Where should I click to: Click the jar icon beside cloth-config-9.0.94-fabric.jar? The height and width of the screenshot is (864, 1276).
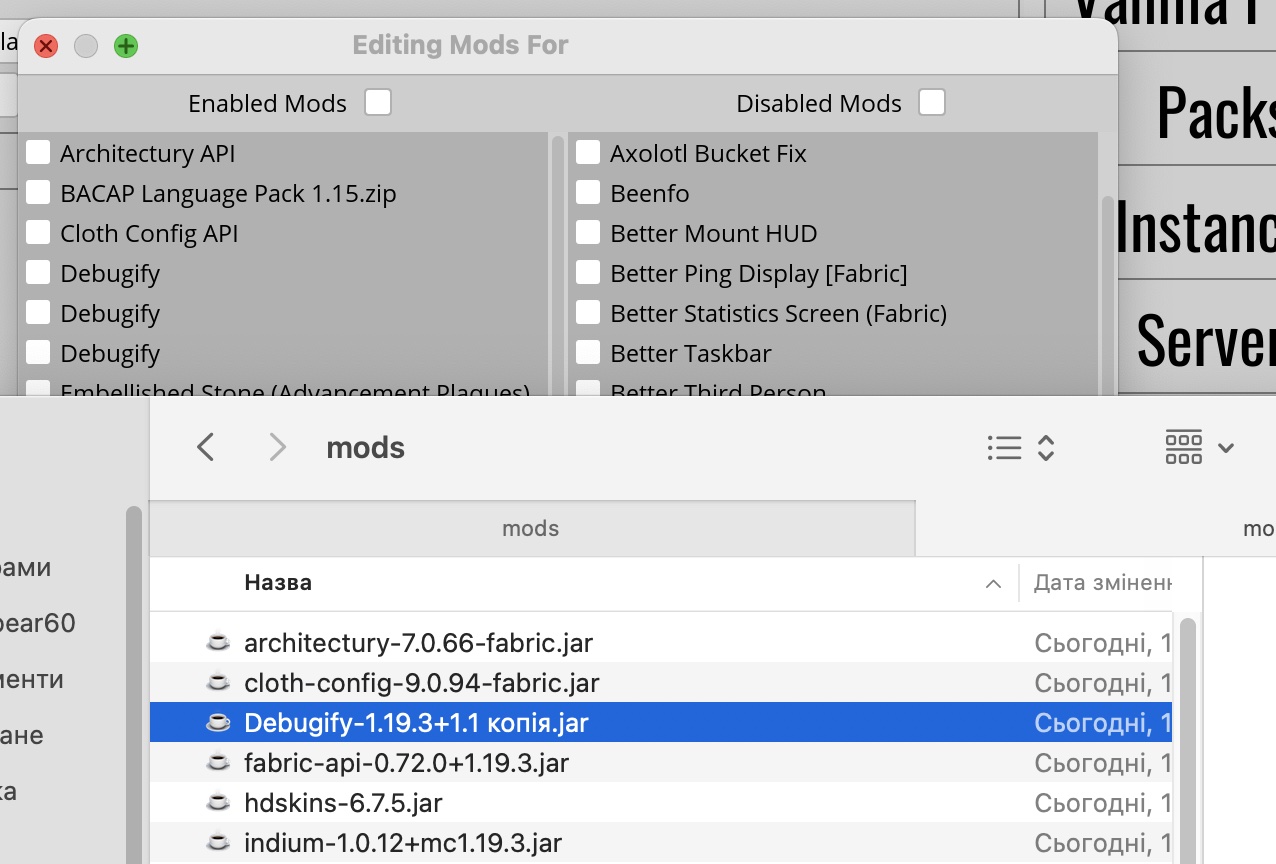point(218,682)
